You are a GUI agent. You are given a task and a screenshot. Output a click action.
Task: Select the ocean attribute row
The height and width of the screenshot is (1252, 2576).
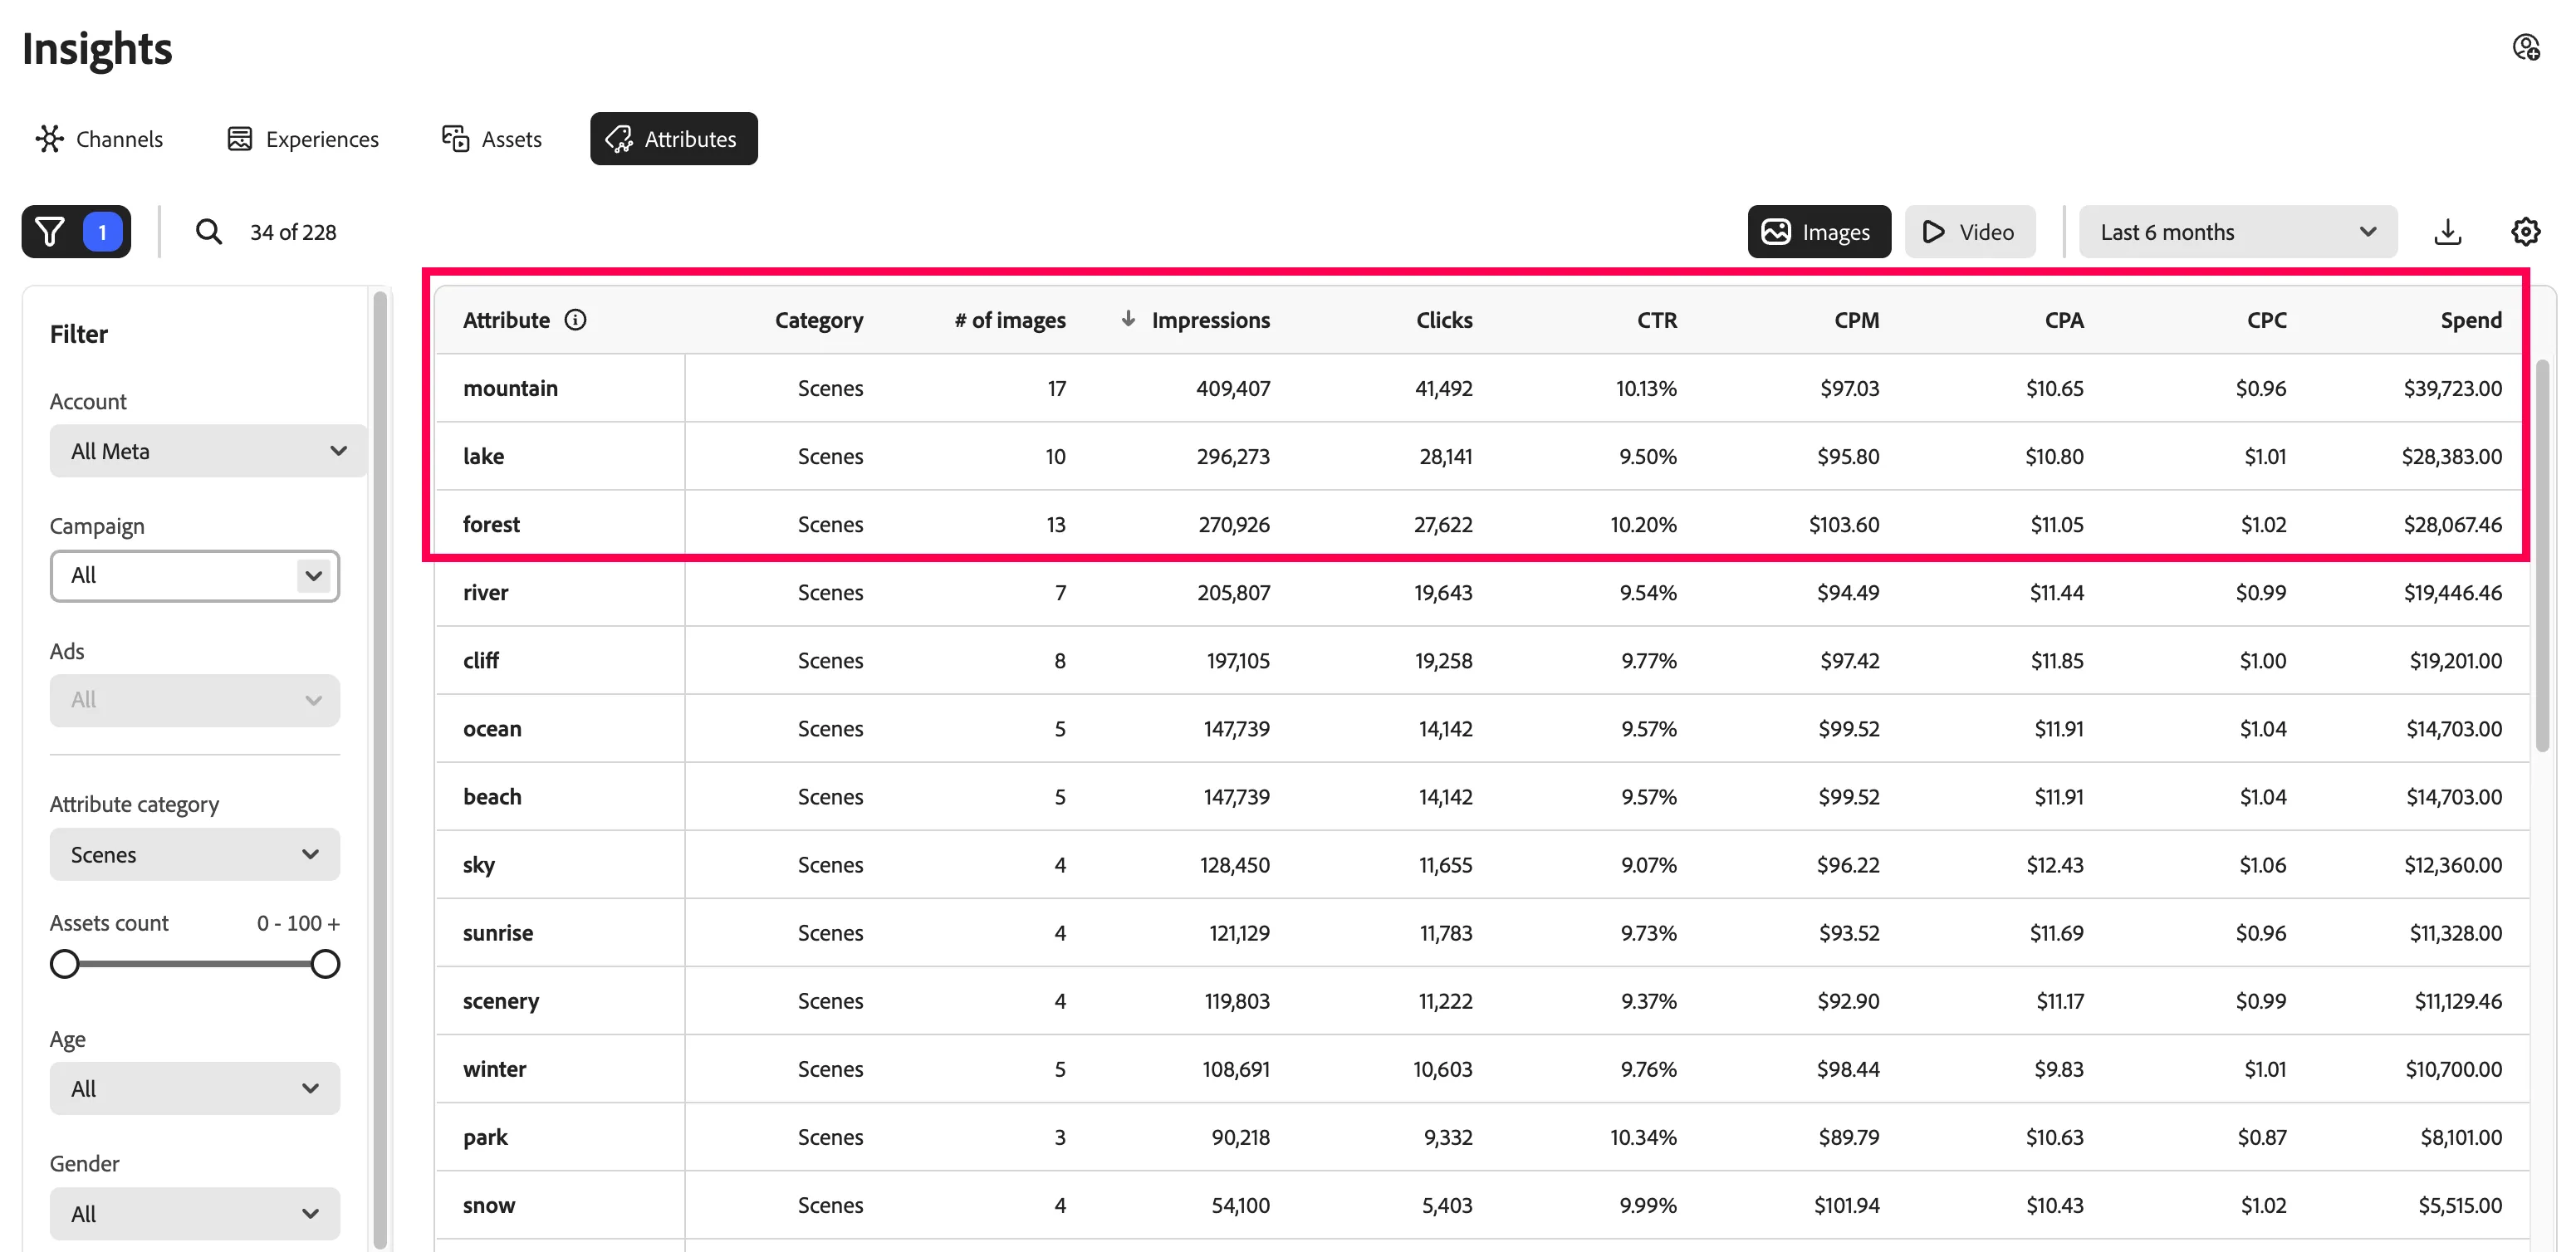coord(1482,728)
